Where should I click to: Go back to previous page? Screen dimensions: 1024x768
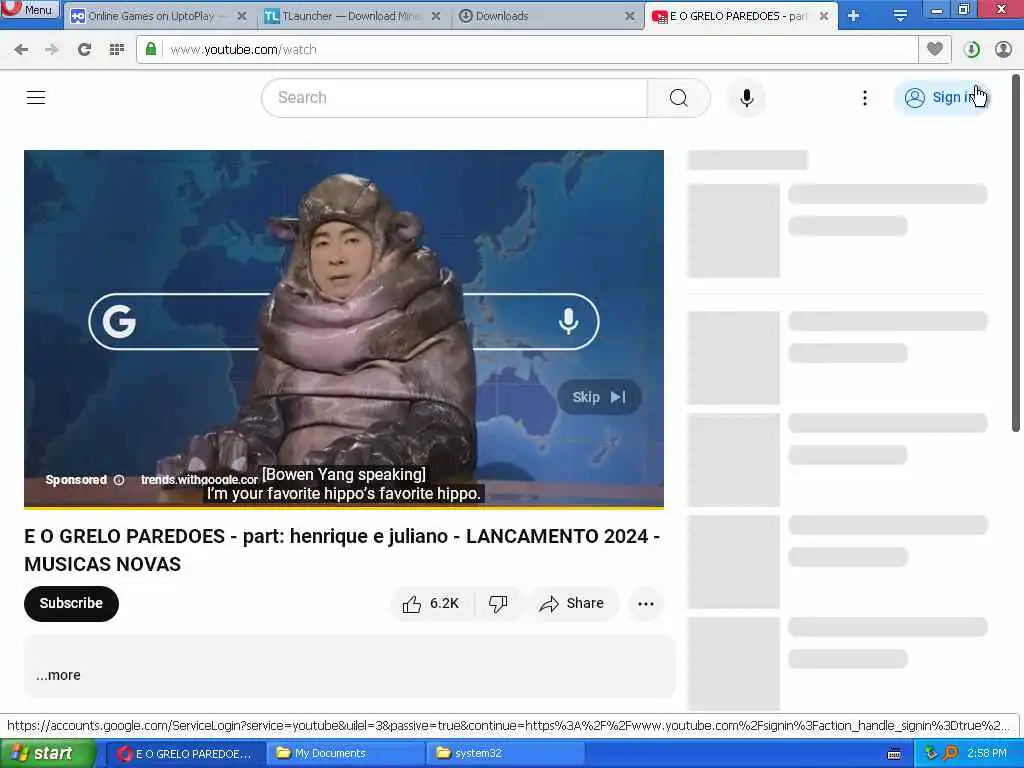coord(21,49)
